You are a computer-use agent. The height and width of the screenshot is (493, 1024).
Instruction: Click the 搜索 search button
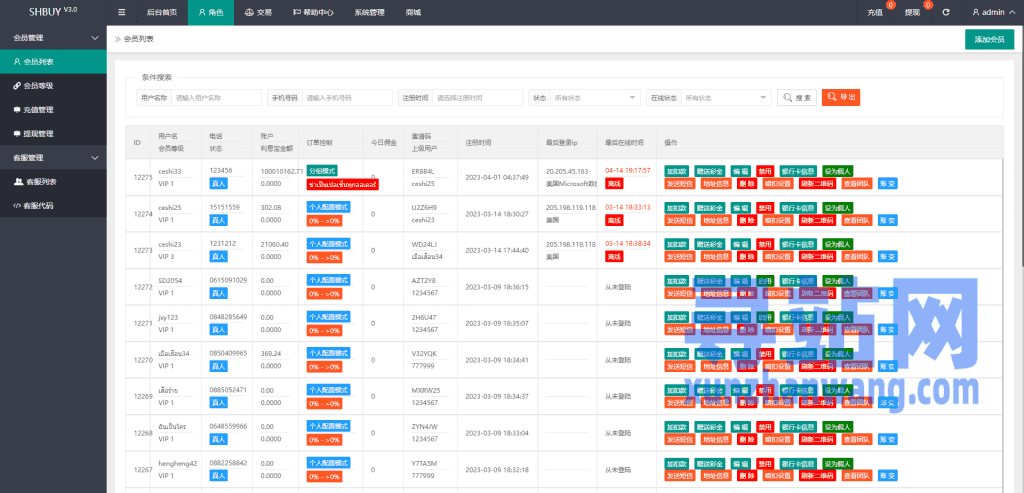point(797,97)
